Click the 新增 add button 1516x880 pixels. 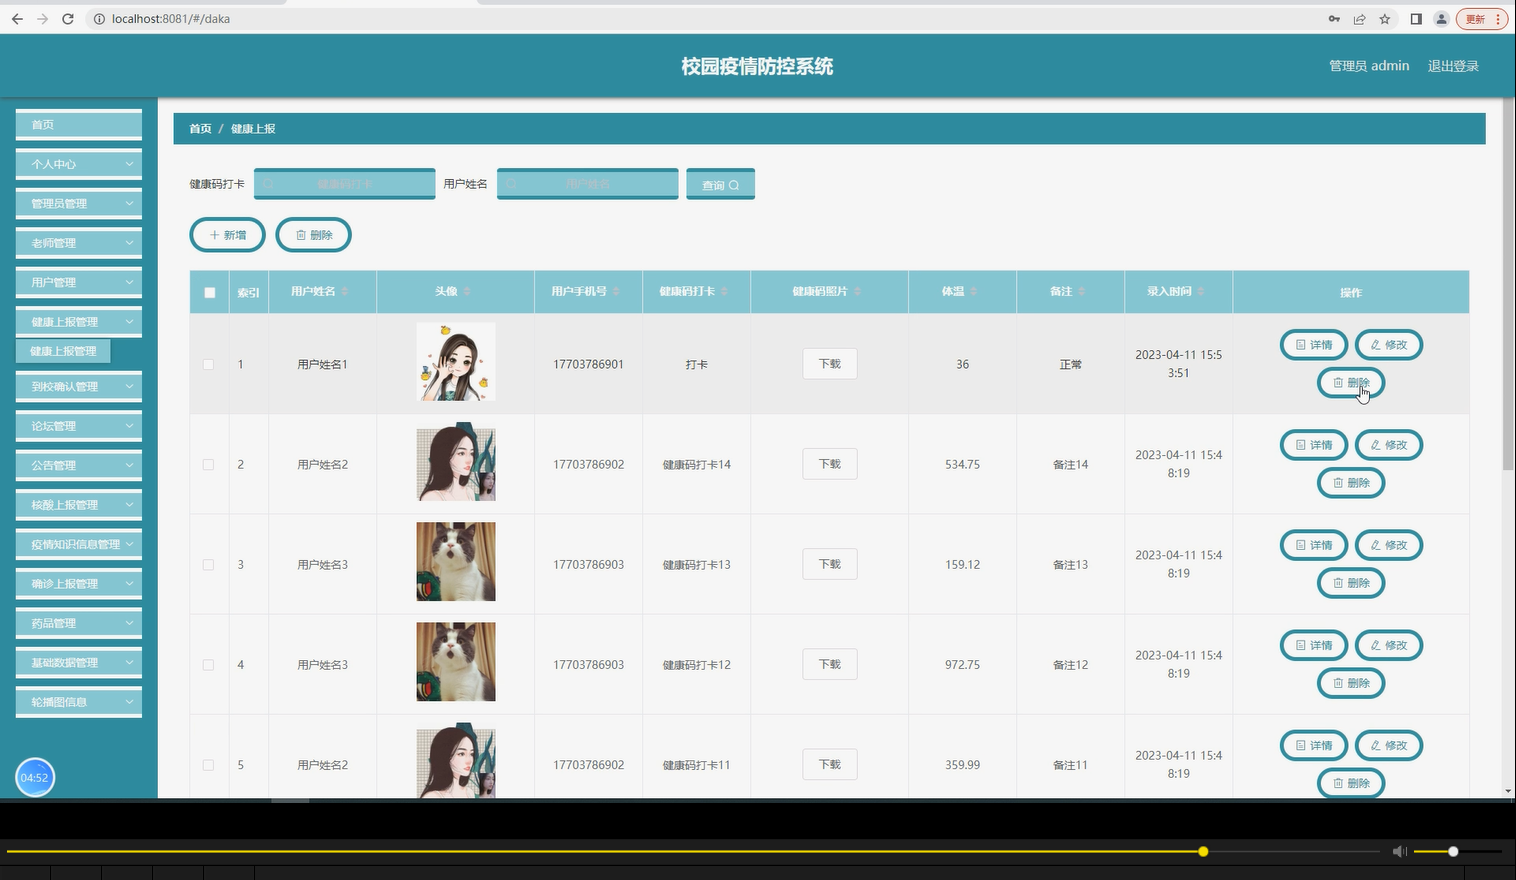click(227, 235)
